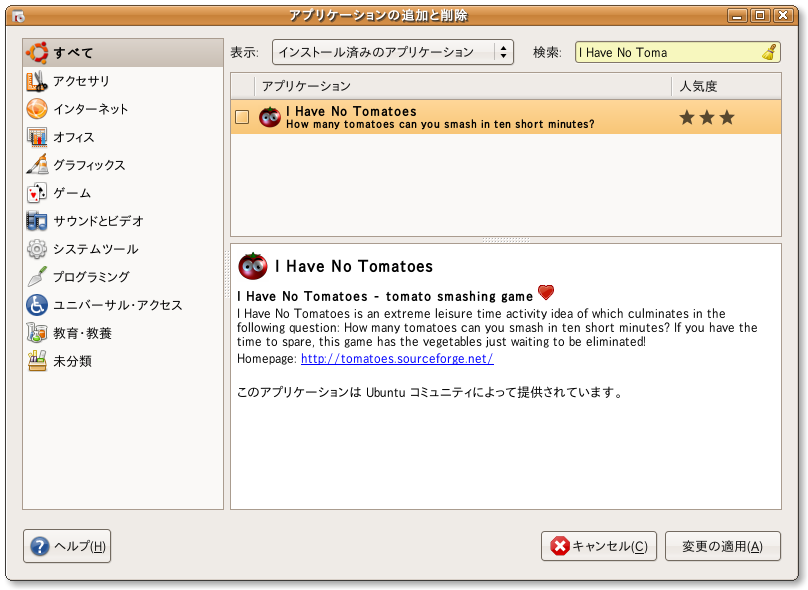Click the red heart icon beside game title
Image resolution: width=808 pixels, height=590 pixels.
coord(546,293)
